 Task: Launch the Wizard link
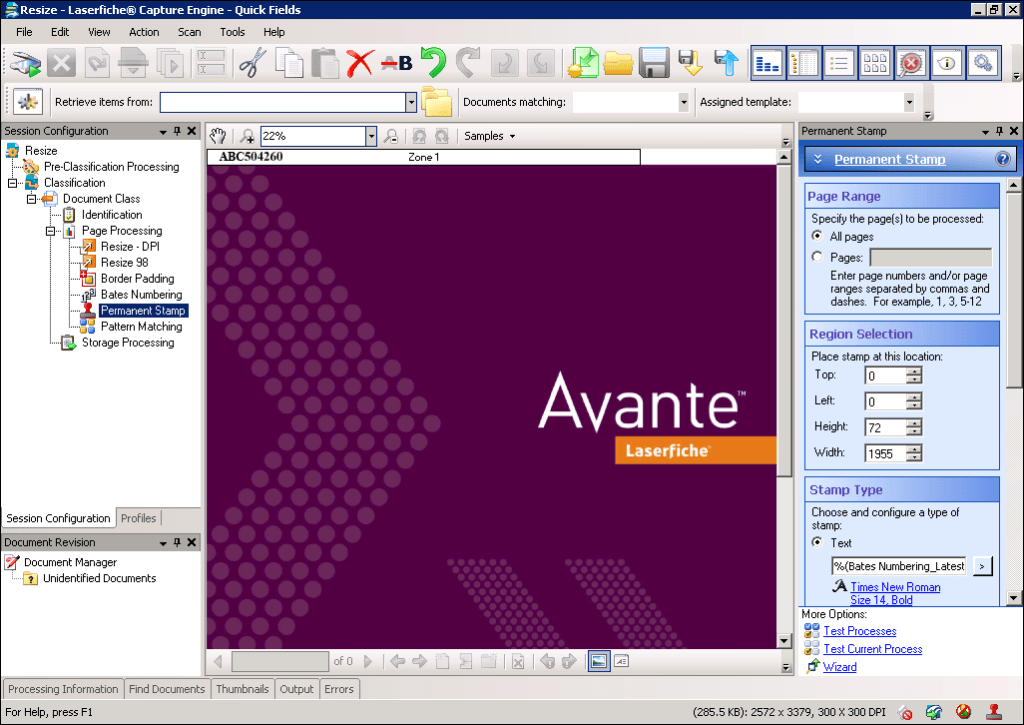(x=840, y=667)
